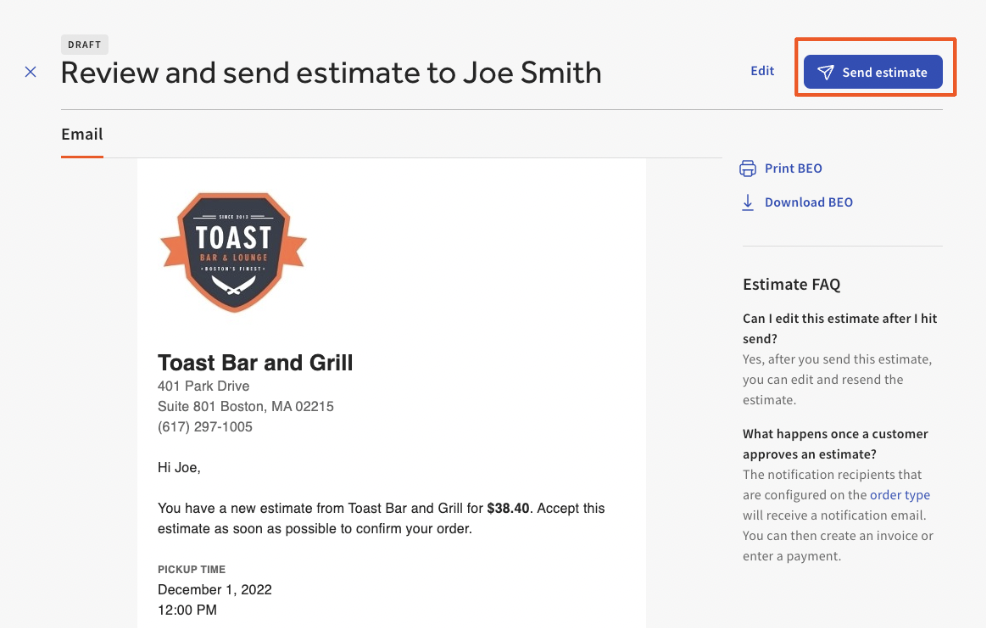Viewport: 986px width, 628px height.
Task: Click the X to close the estimate review
Action: [30, 72]
